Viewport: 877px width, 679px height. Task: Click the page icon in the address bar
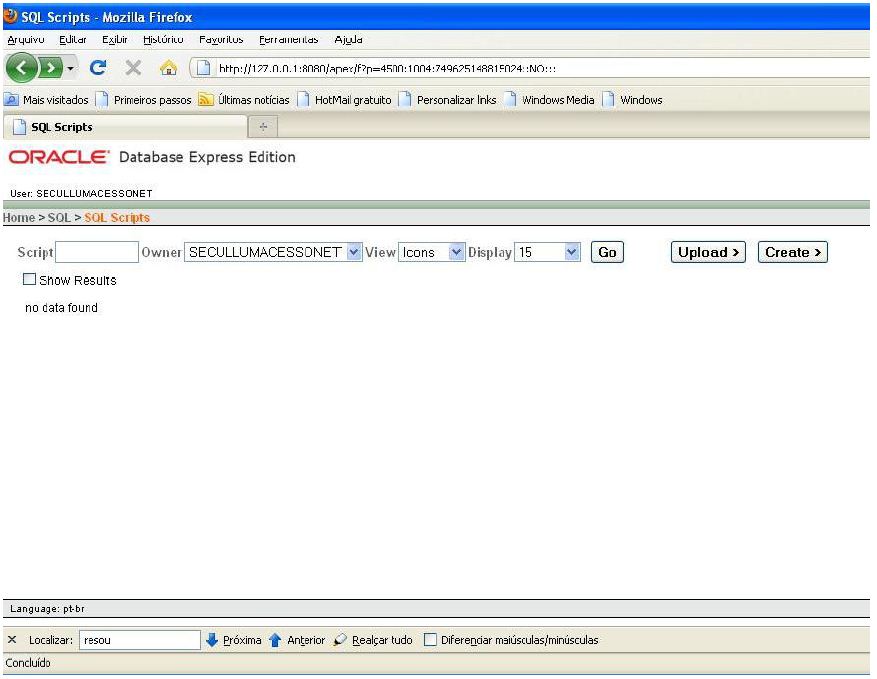(204, 68)
